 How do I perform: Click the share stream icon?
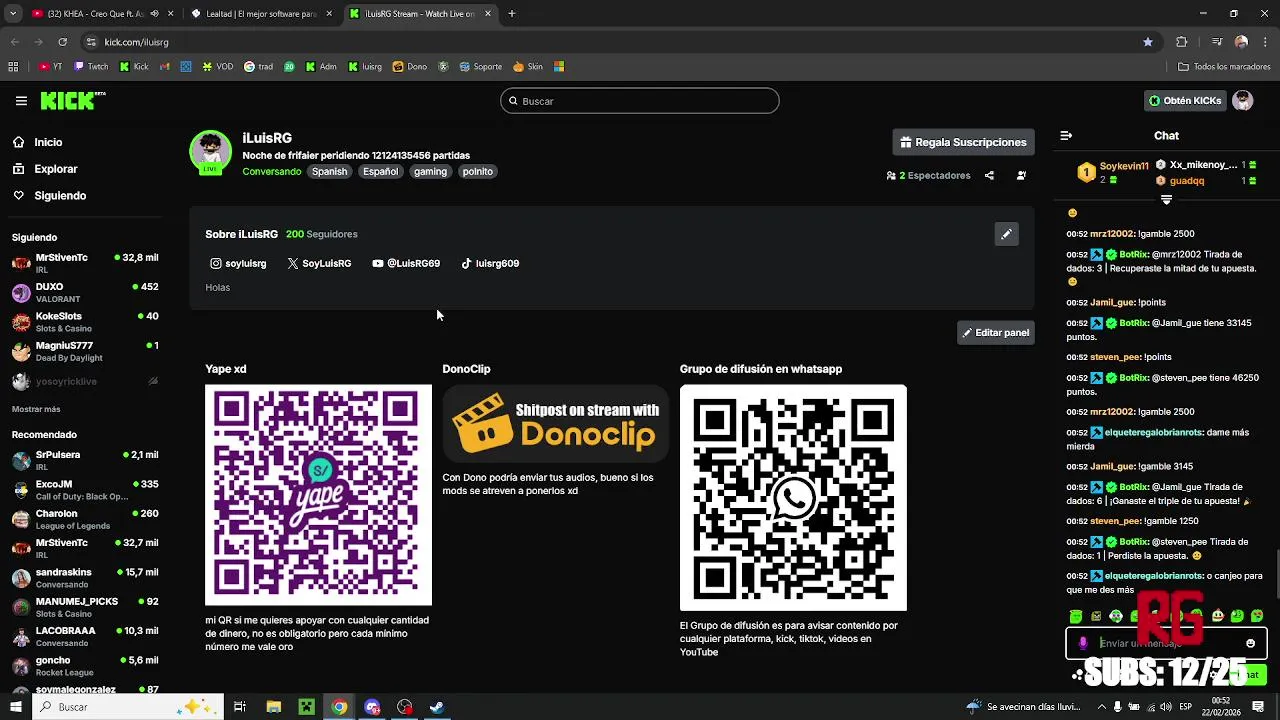989,176
